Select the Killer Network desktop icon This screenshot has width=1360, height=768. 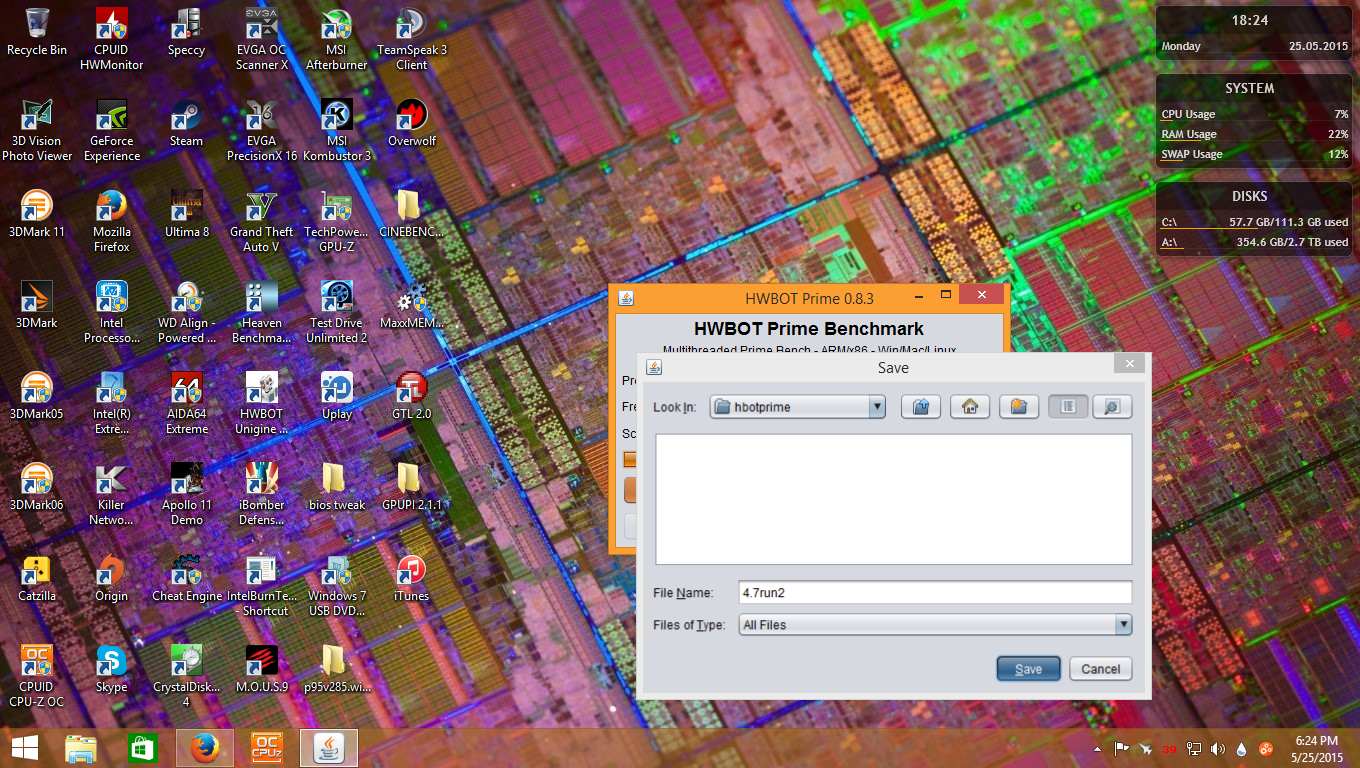pyautogui.click(x=111, y=494)
